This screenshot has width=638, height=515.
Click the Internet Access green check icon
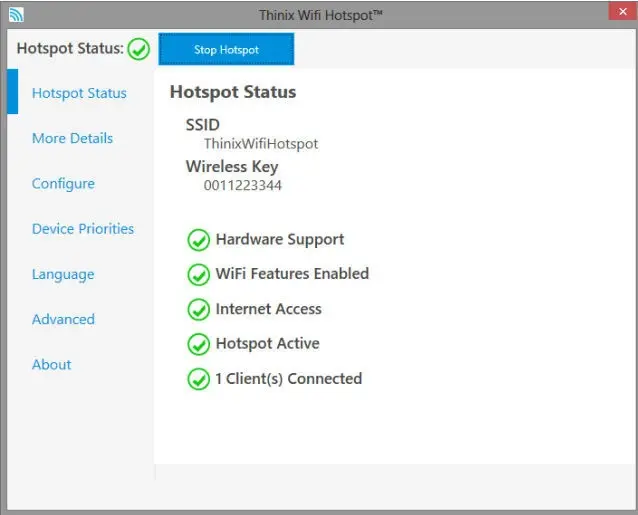tap(198, 309)
